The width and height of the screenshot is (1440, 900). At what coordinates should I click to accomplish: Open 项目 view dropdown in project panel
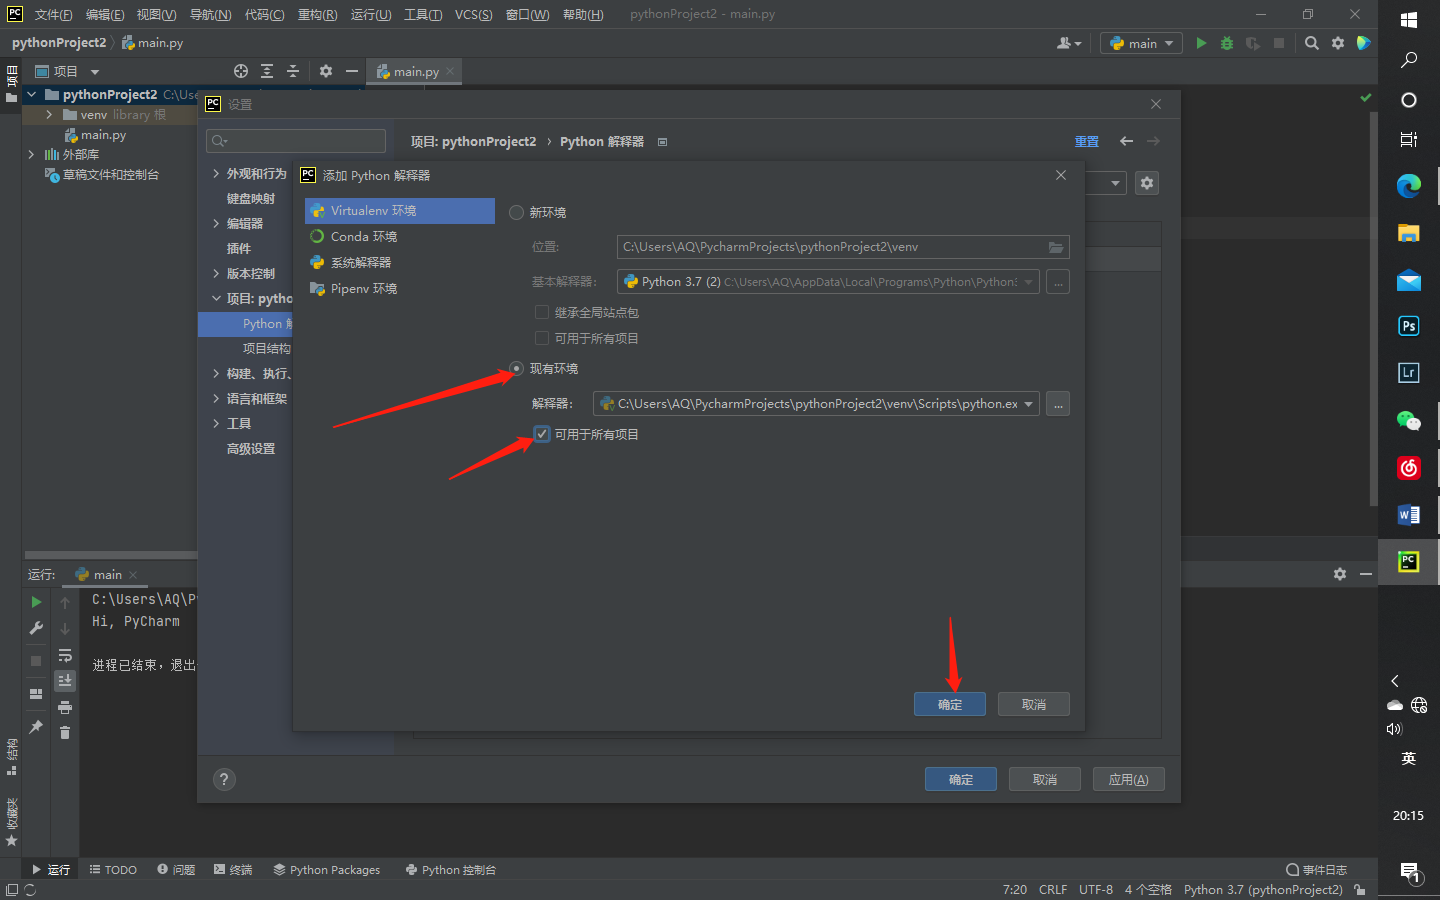[x=95, y=72]
